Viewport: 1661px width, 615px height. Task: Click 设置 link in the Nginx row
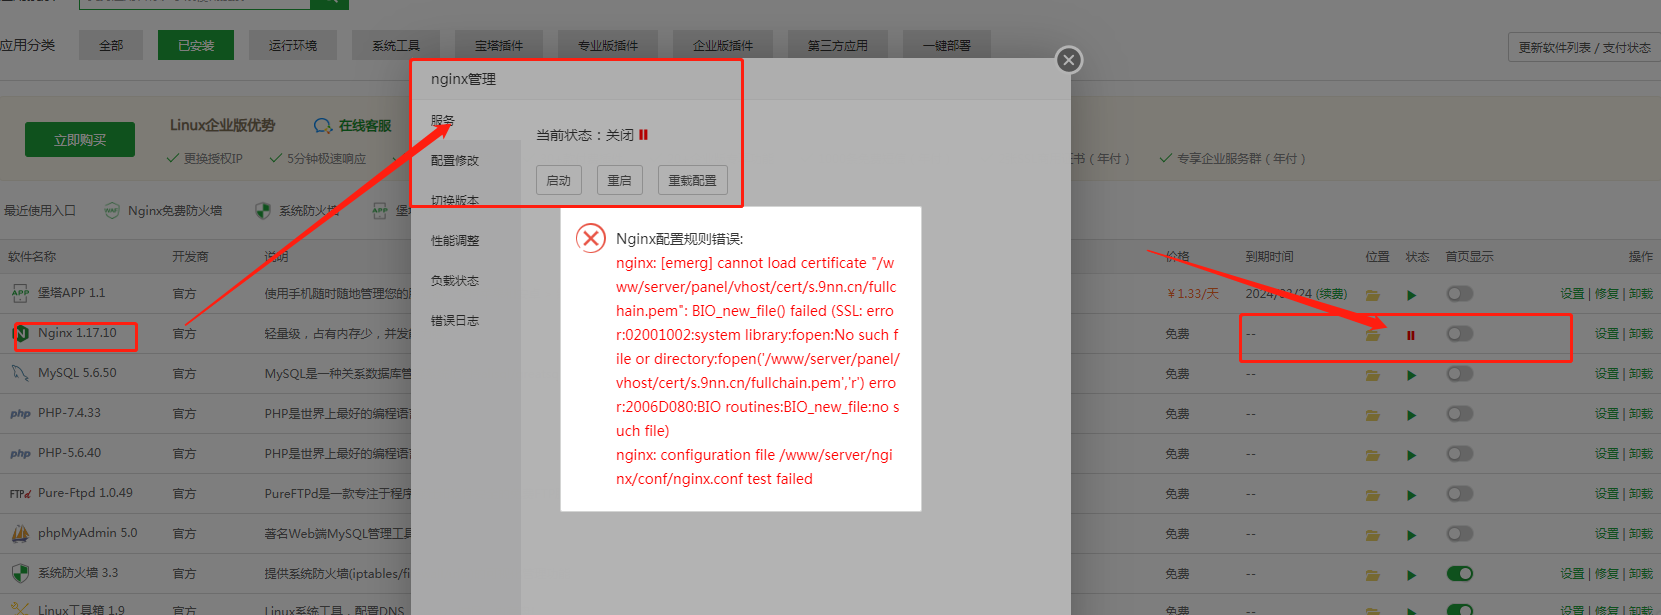pyautogui.click(x=1606, y=333)
